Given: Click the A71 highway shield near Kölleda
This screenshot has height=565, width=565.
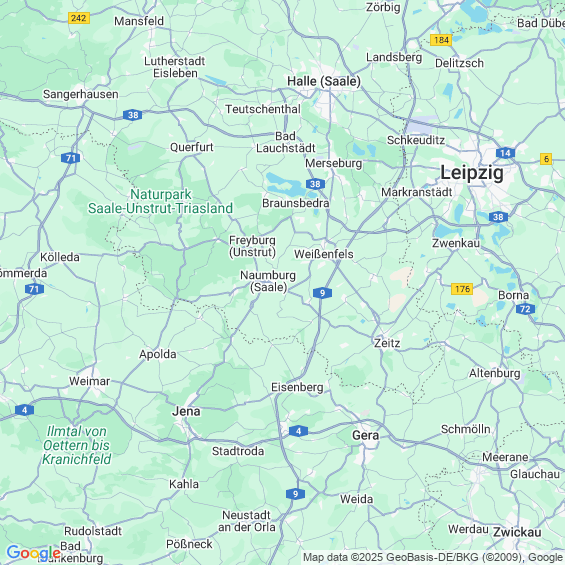Looking at the screenshot, I should (35, 289).
